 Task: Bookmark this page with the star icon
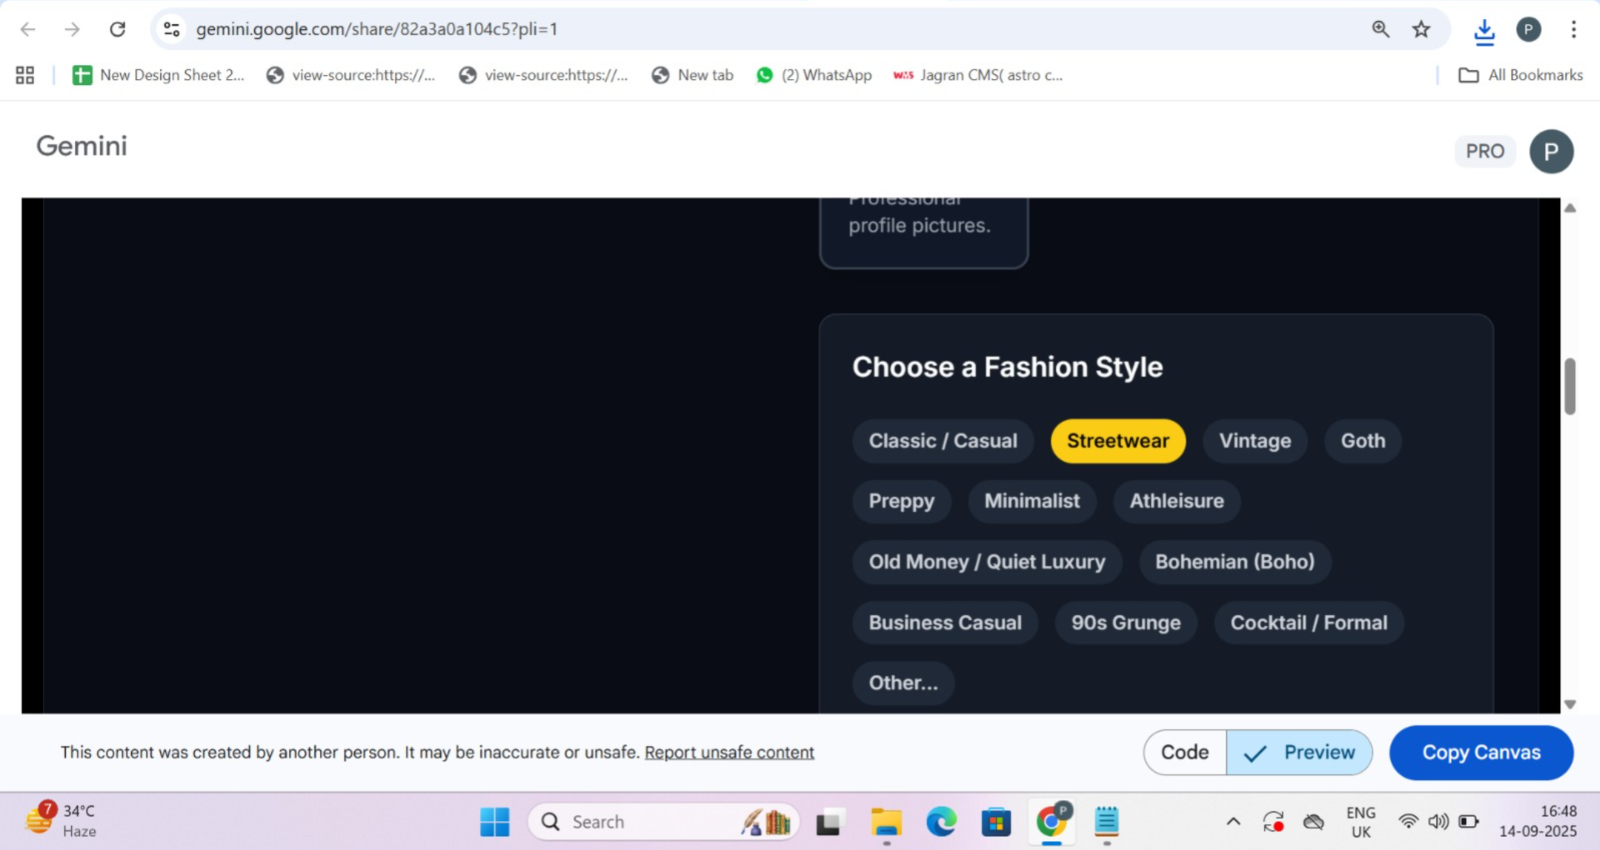pos(1421,29)
